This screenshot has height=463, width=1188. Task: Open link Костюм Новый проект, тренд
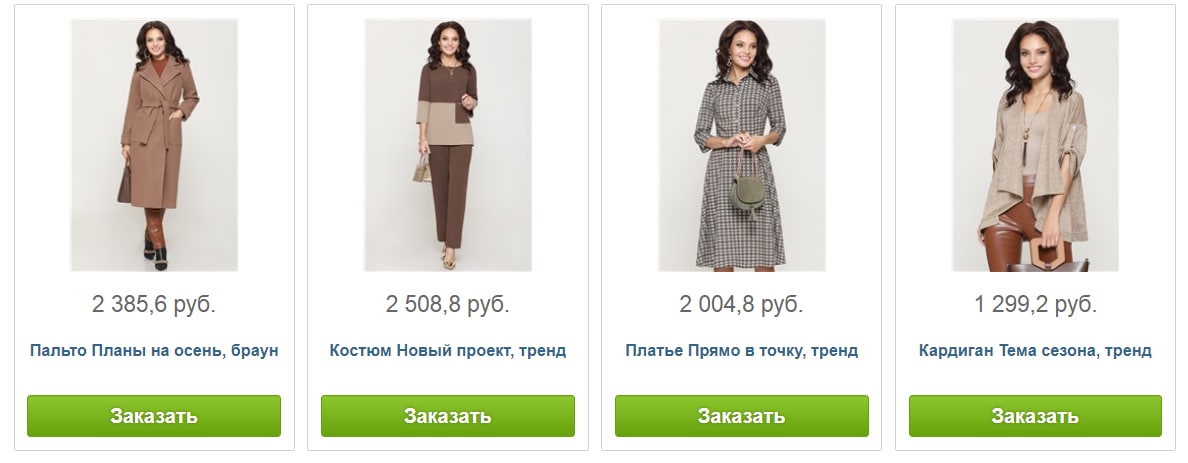tap(448, 351)
